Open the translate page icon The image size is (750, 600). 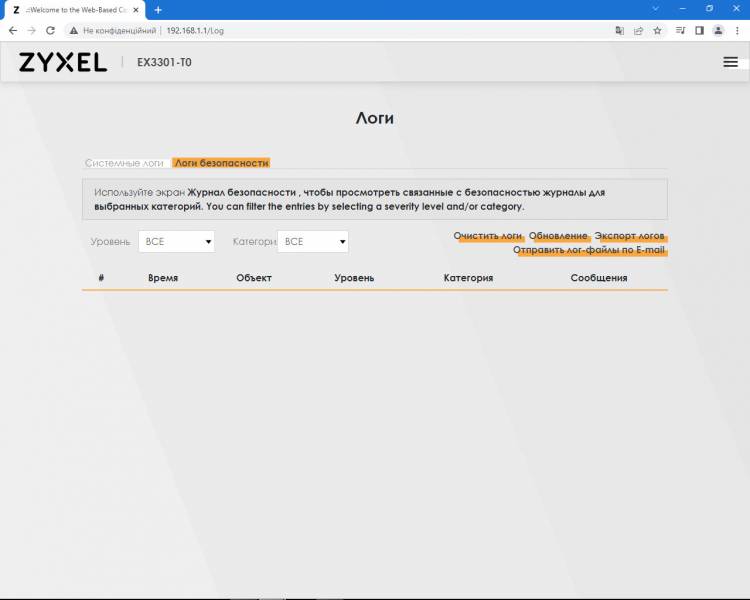coord(619,31)
